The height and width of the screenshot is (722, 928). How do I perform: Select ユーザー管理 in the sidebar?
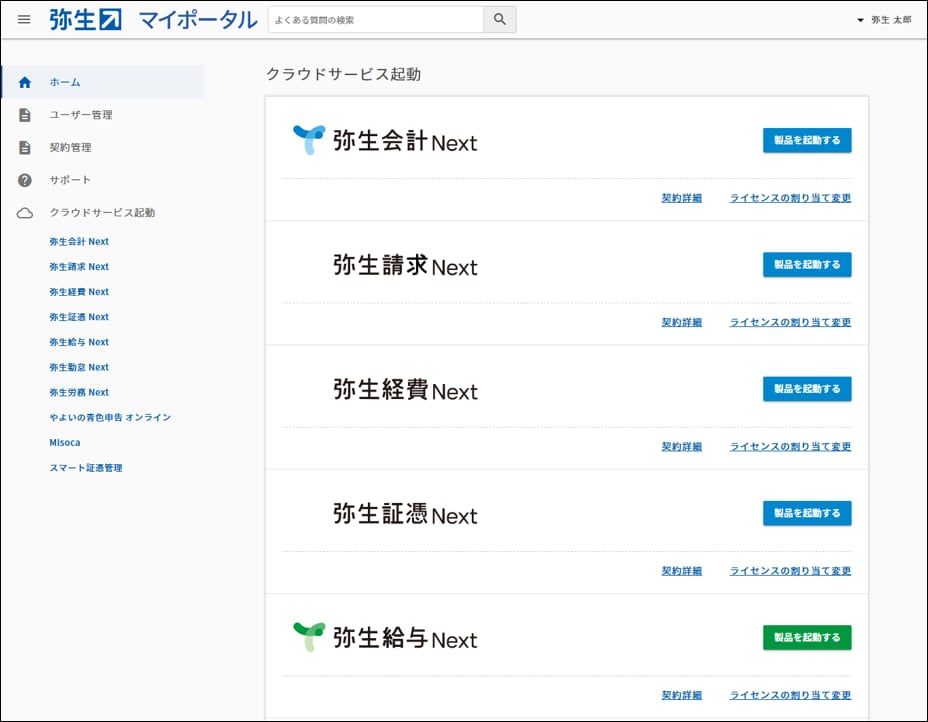pyautogui.click(x=81, y=115)
